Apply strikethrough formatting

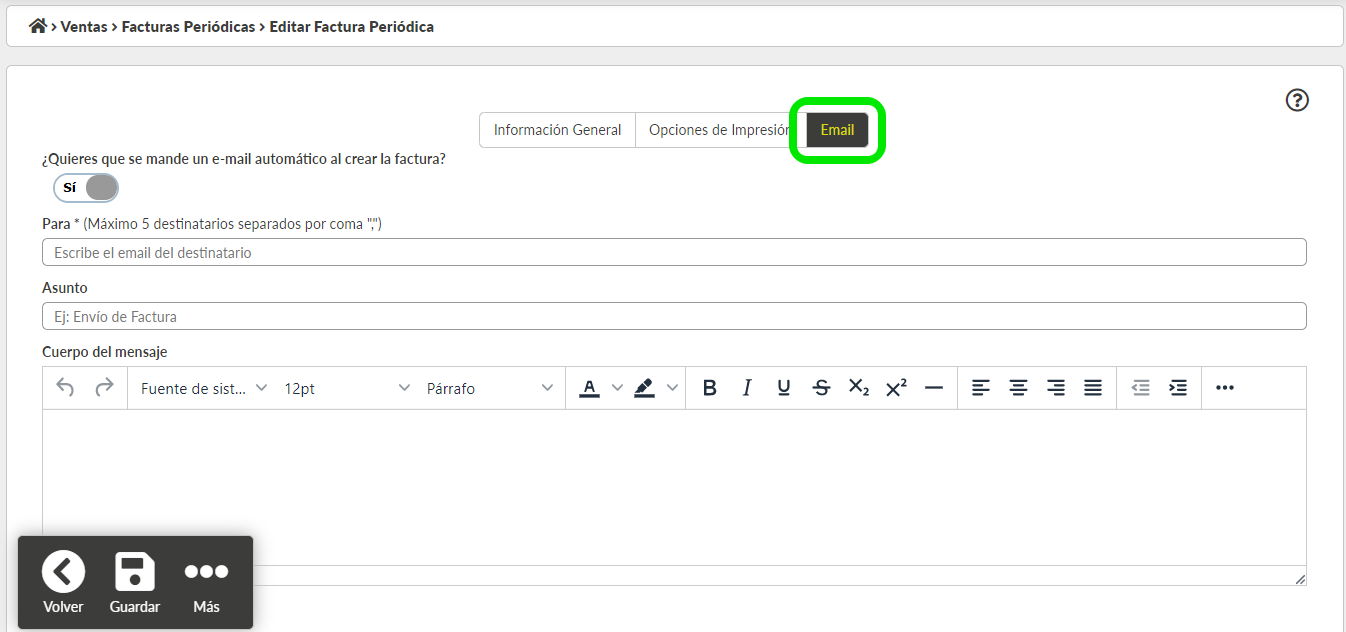tap(821, 388)
